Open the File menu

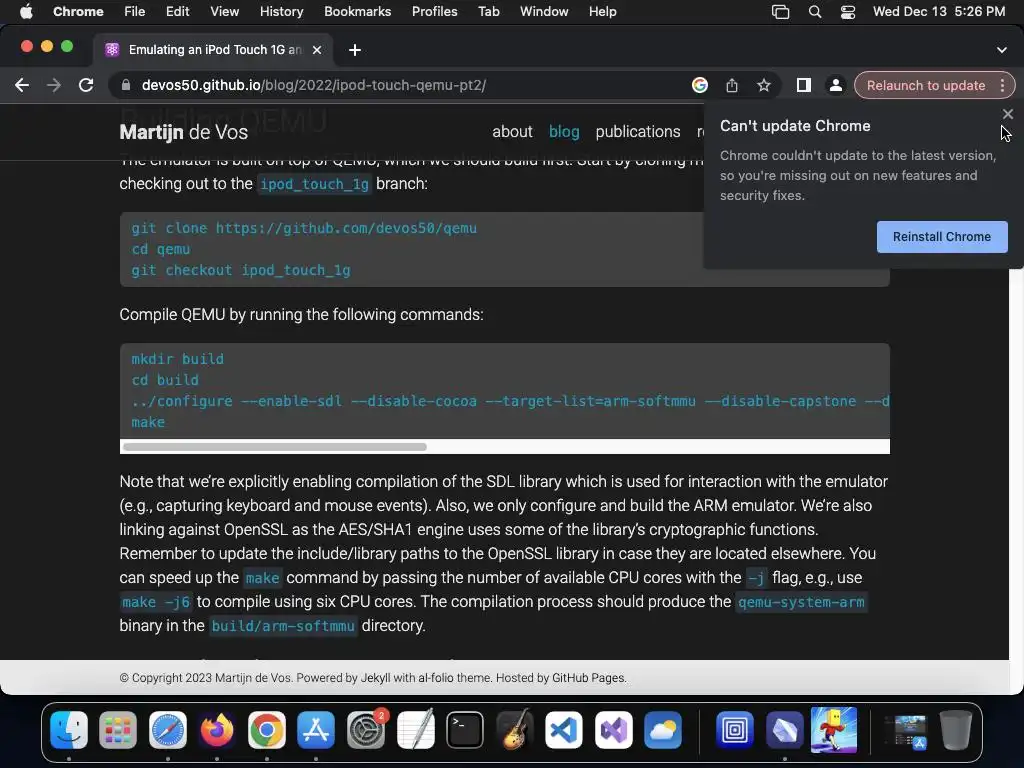[x=135, y=12]
